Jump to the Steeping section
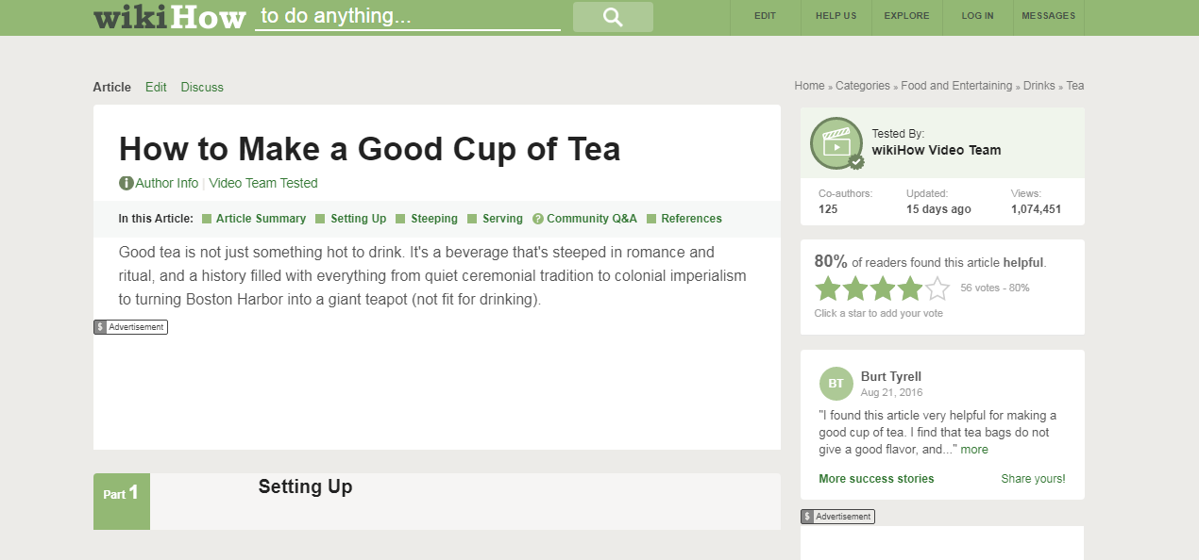The height and width of the screenshot is (560, 1199). click(434, 219)
